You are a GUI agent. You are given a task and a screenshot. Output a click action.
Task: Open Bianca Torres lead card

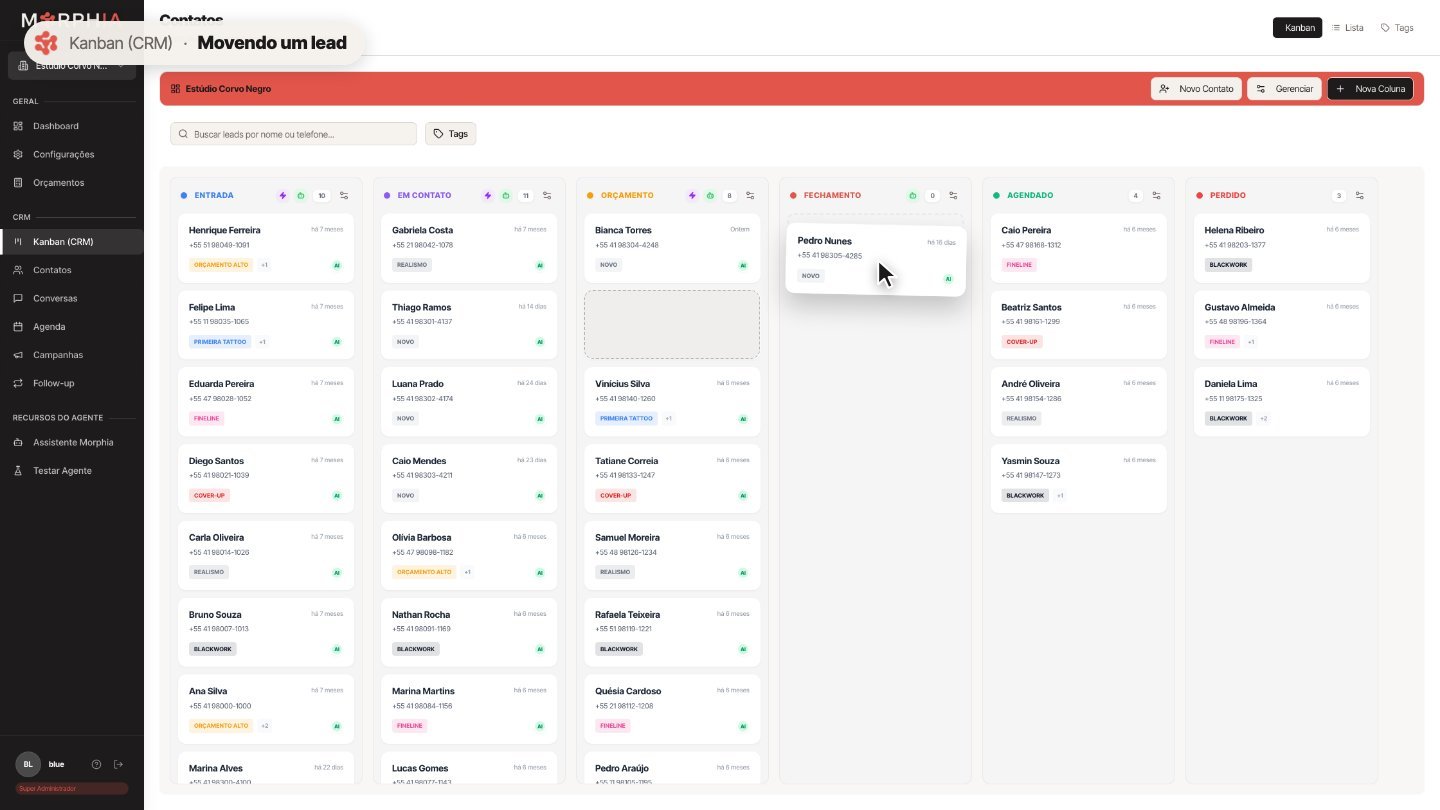click(672, 248)
